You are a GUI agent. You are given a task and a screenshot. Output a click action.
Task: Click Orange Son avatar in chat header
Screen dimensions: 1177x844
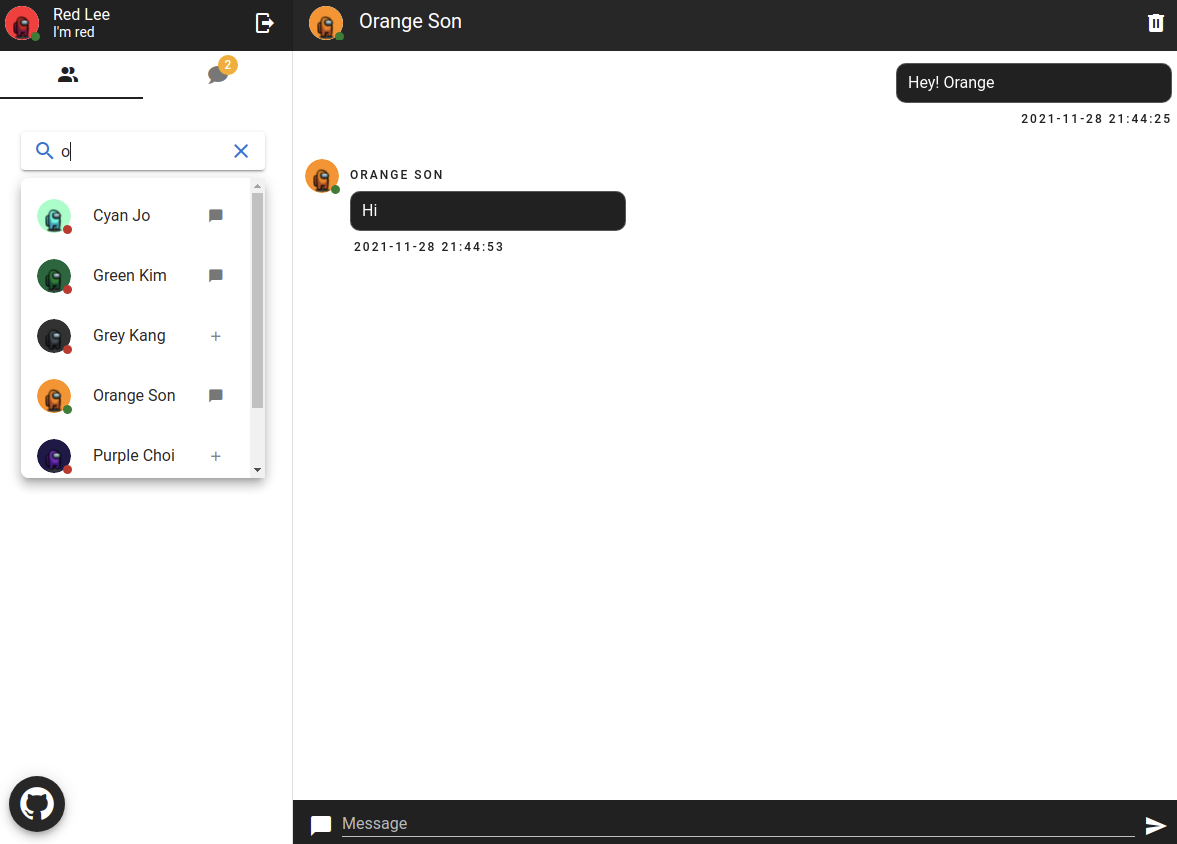(x=326, y=23)
